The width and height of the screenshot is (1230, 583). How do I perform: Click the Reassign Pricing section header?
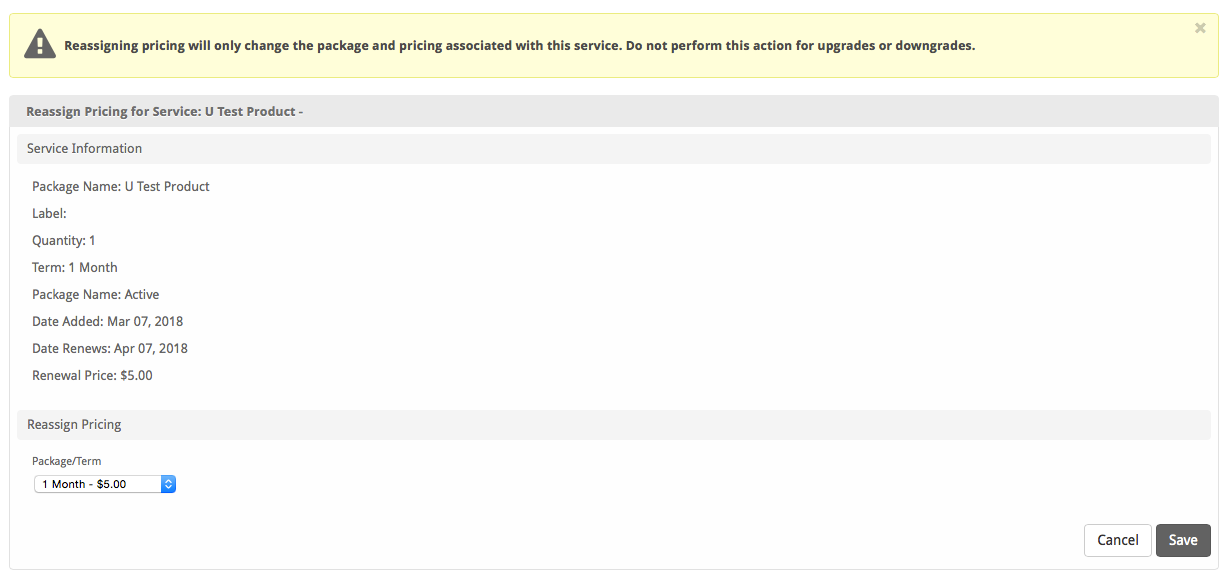[x=74, y=424]
